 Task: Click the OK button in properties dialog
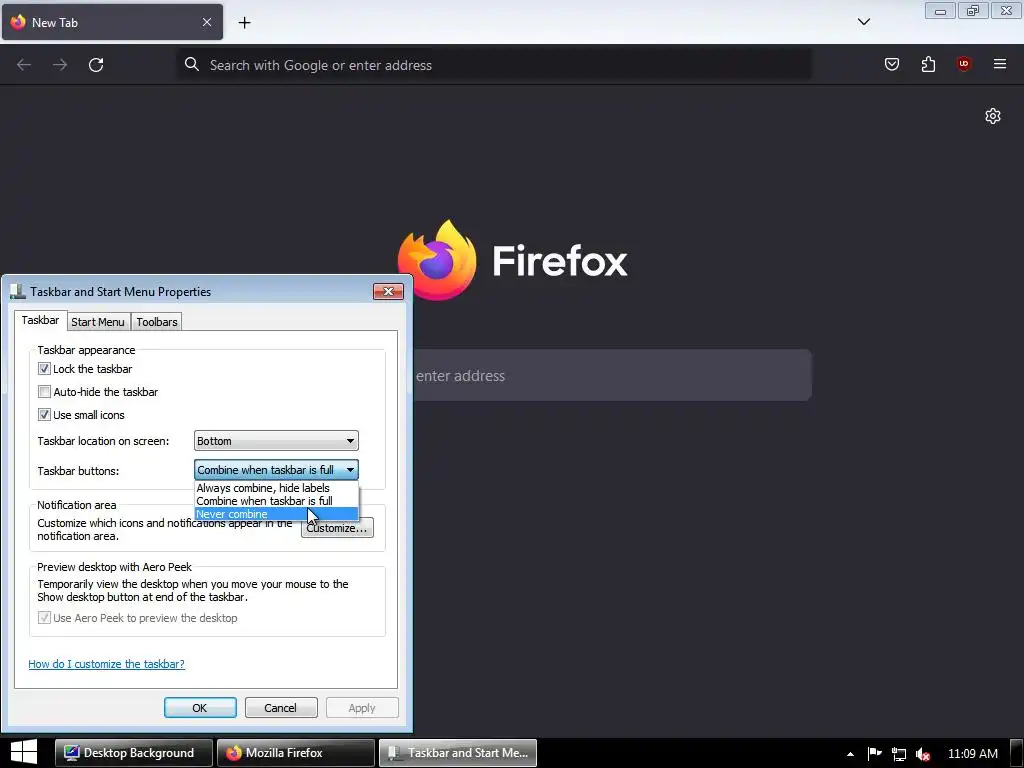tap(200, 708)
